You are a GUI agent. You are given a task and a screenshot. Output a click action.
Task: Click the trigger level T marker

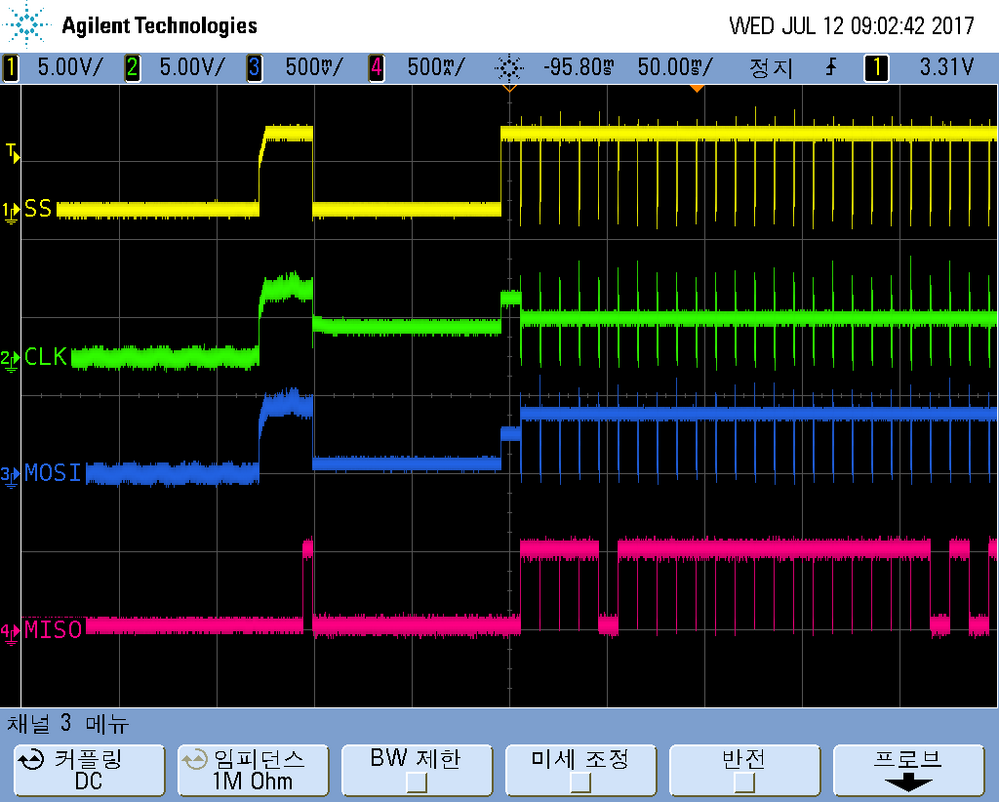coord(12,153)
